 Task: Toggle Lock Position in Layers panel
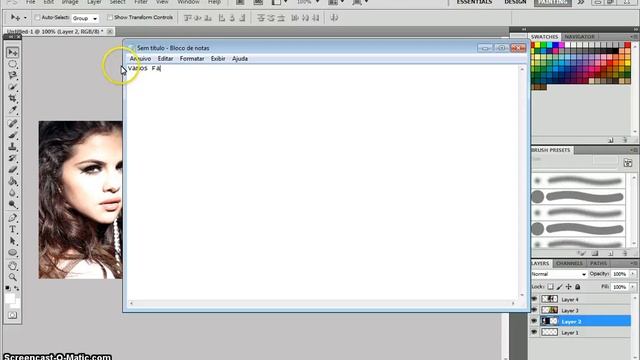click(569, 287)
